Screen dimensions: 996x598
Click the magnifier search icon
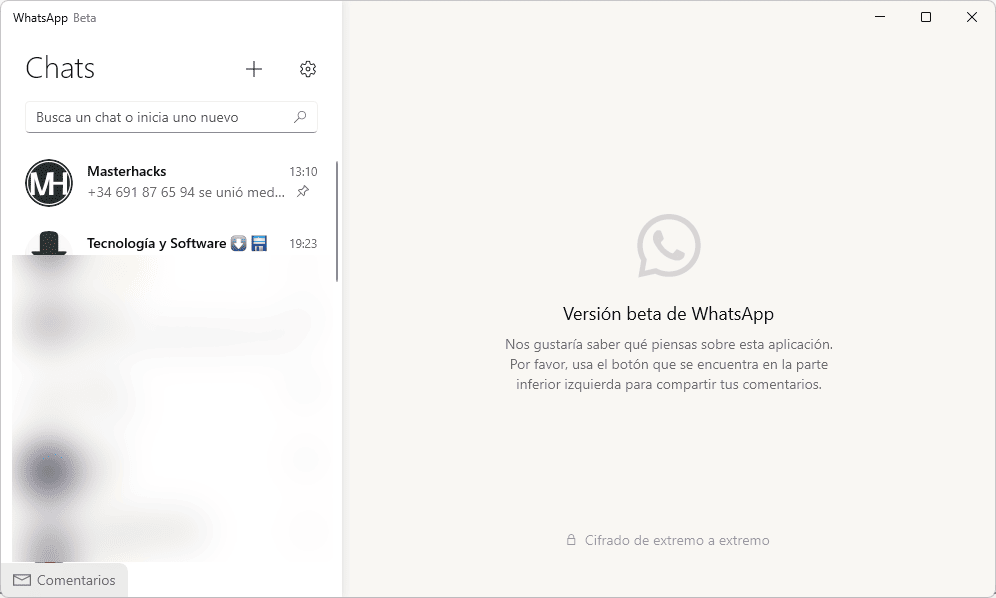(x=300, y=117)
